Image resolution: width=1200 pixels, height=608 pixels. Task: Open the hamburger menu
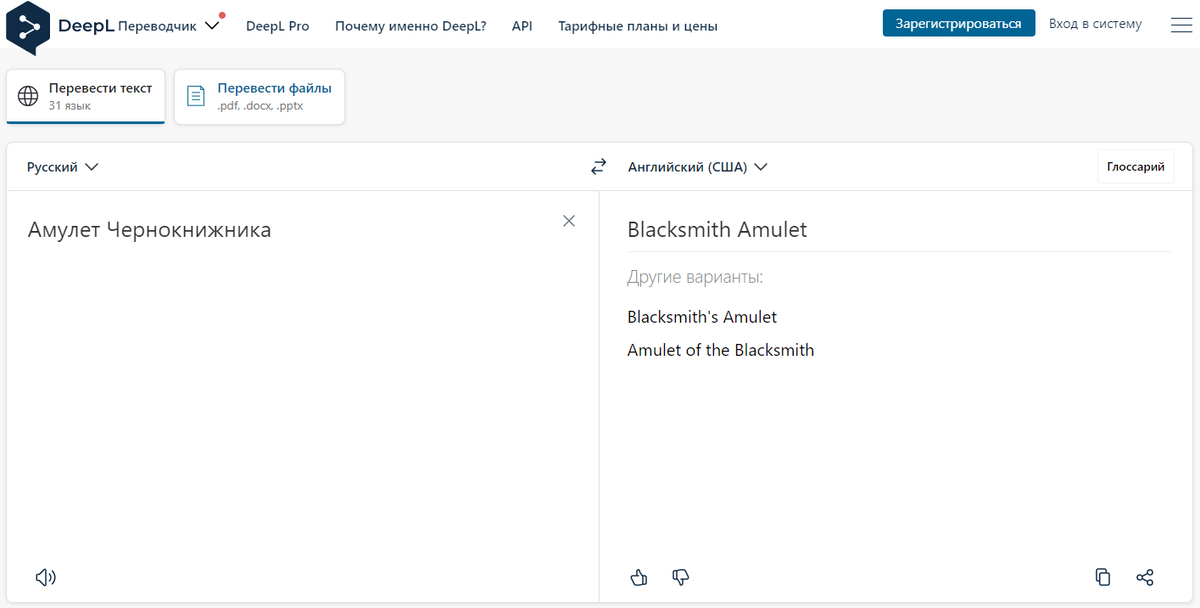click(1180, 25)
